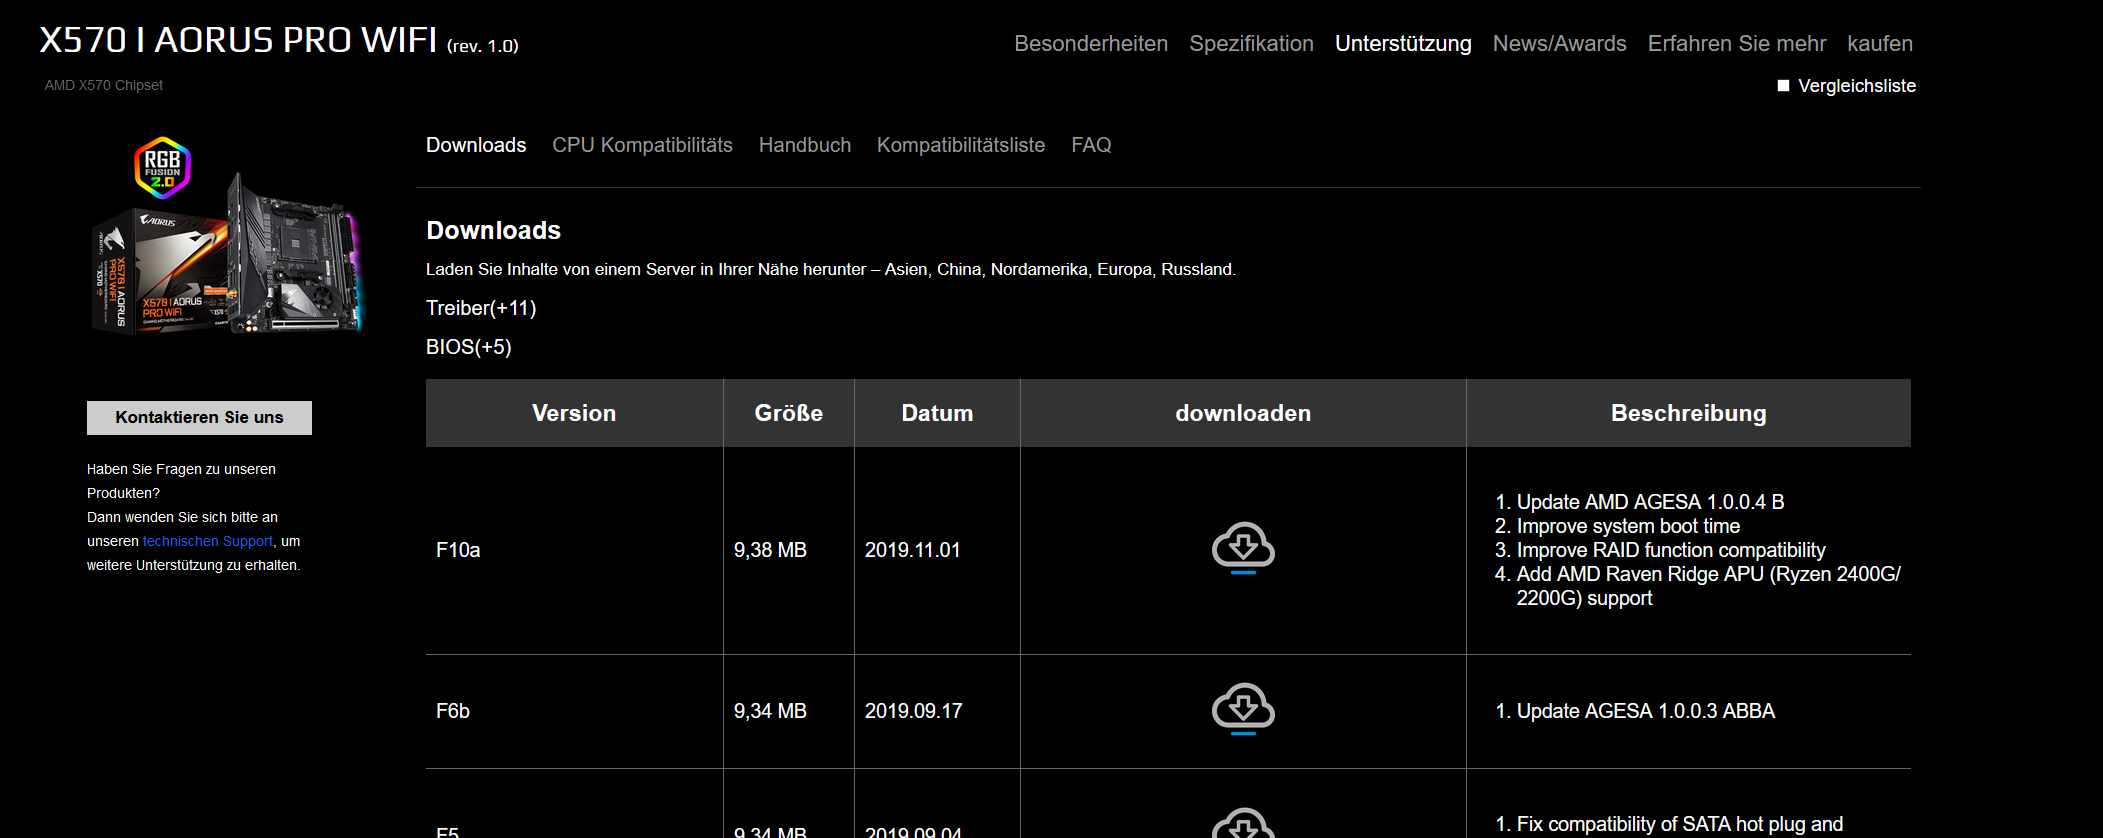Click the 9,38 MB size cell

click(x=789, y=550)
